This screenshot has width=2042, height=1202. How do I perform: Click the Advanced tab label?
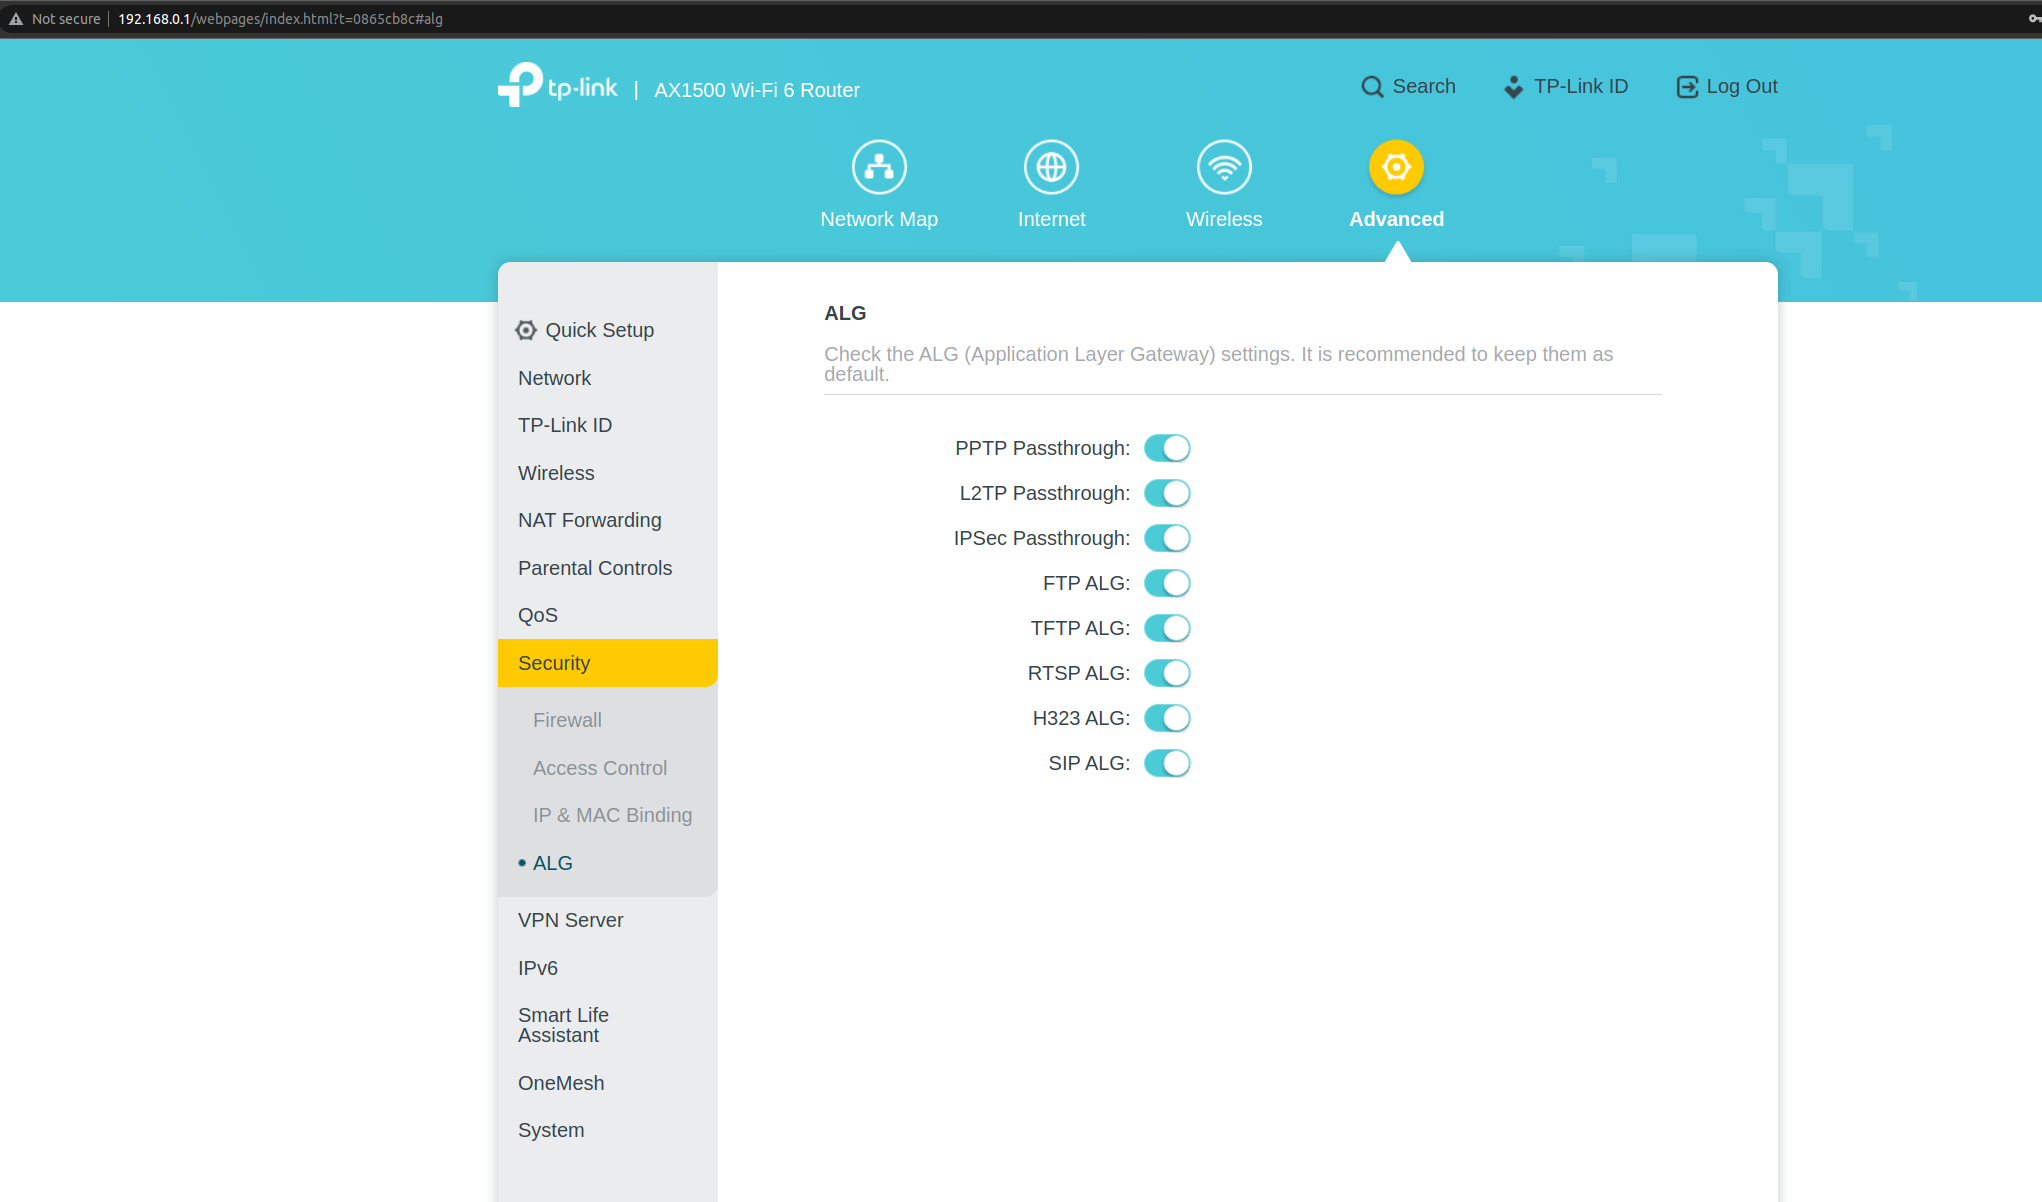pos(1396,219)
